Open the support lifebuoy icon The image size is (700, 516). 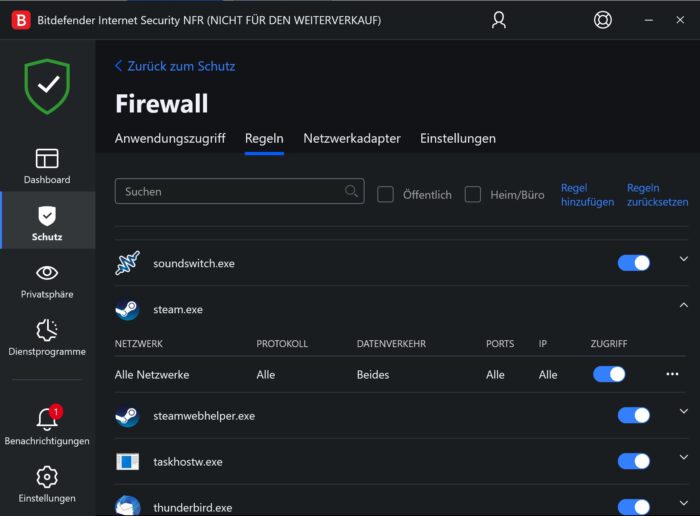click(x=603, y=20)
